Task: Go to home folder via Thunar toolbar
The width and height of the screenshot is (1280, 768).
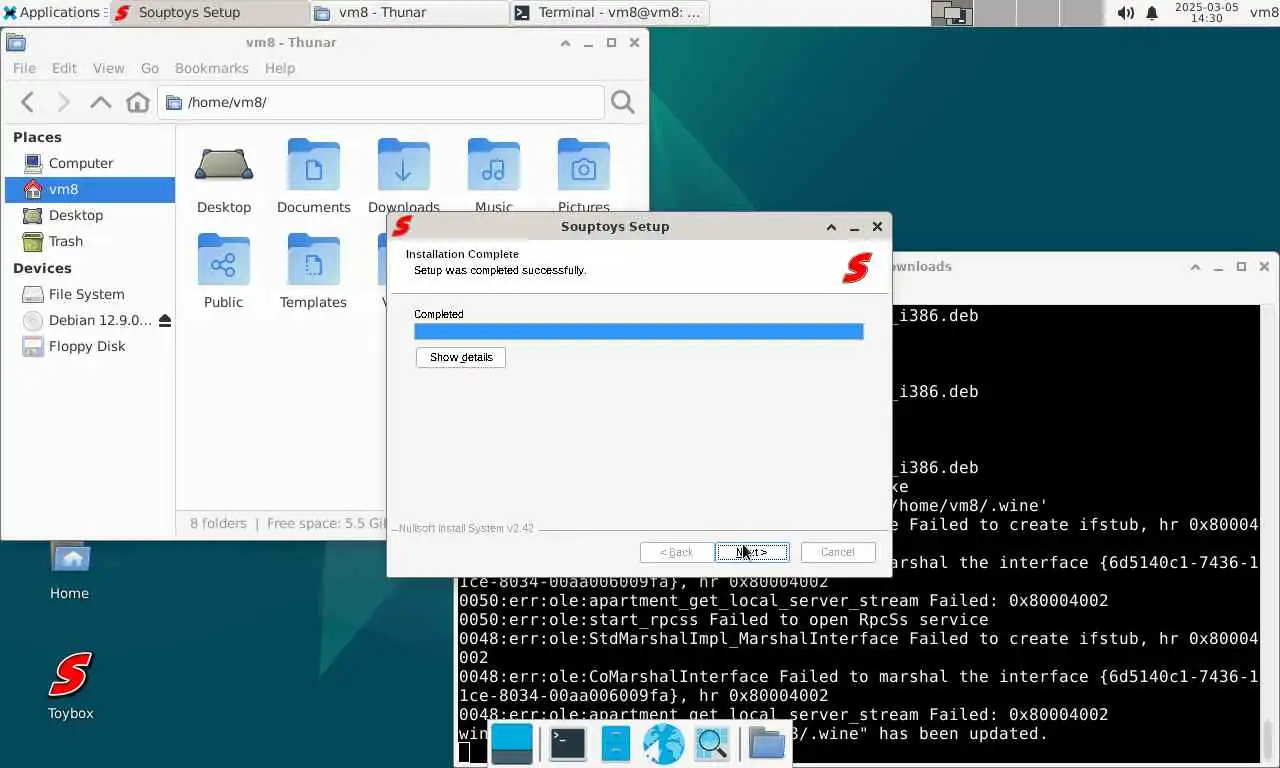Action: tap(138, 102)
